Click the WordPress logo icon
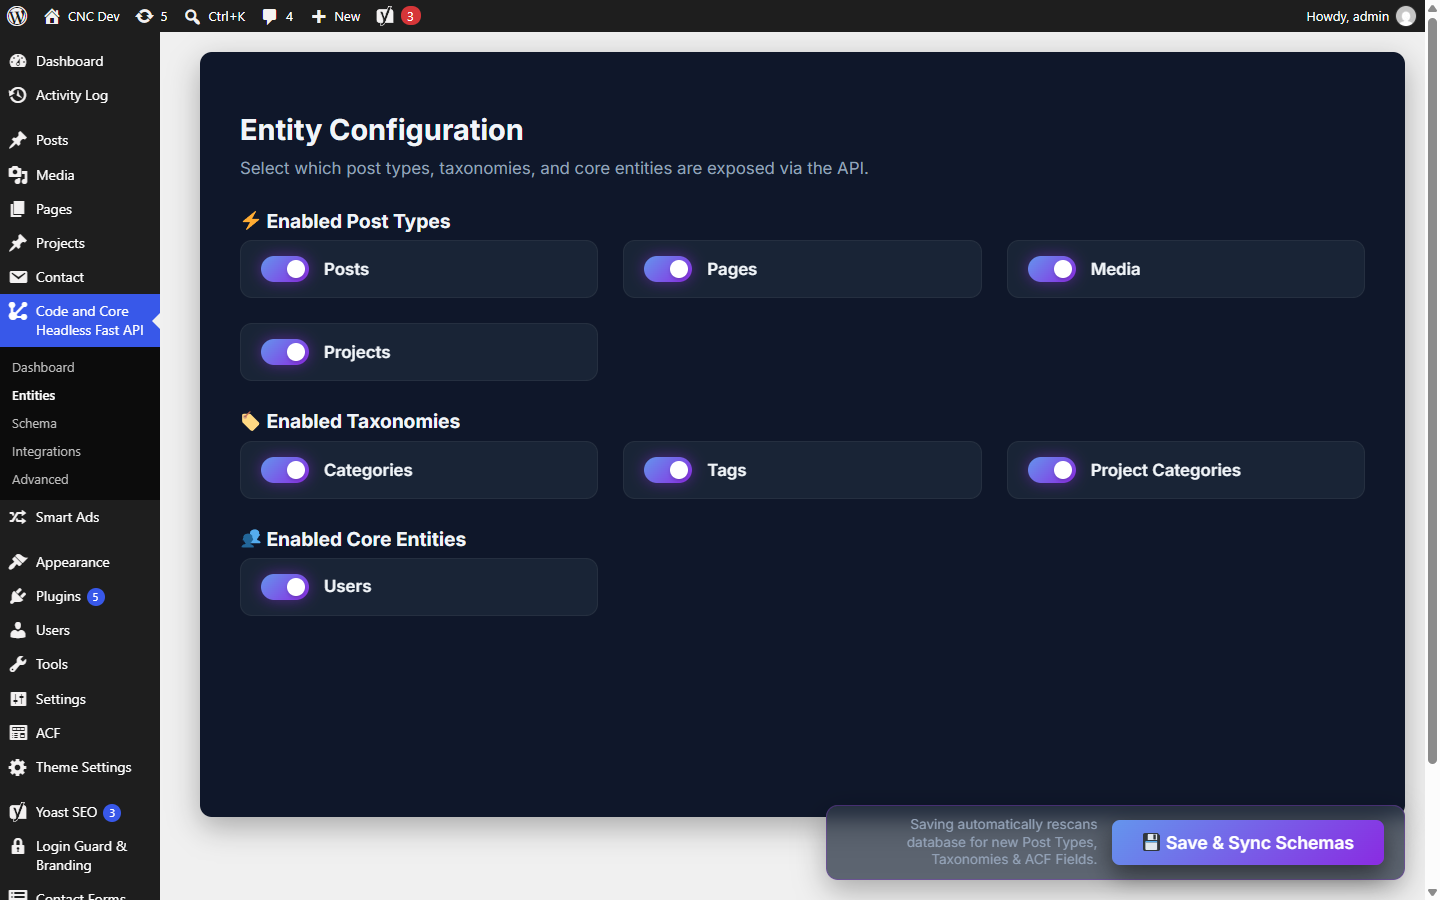This screenshot has height=900, width=1440. pyautogui.click(x=17, y=16)
